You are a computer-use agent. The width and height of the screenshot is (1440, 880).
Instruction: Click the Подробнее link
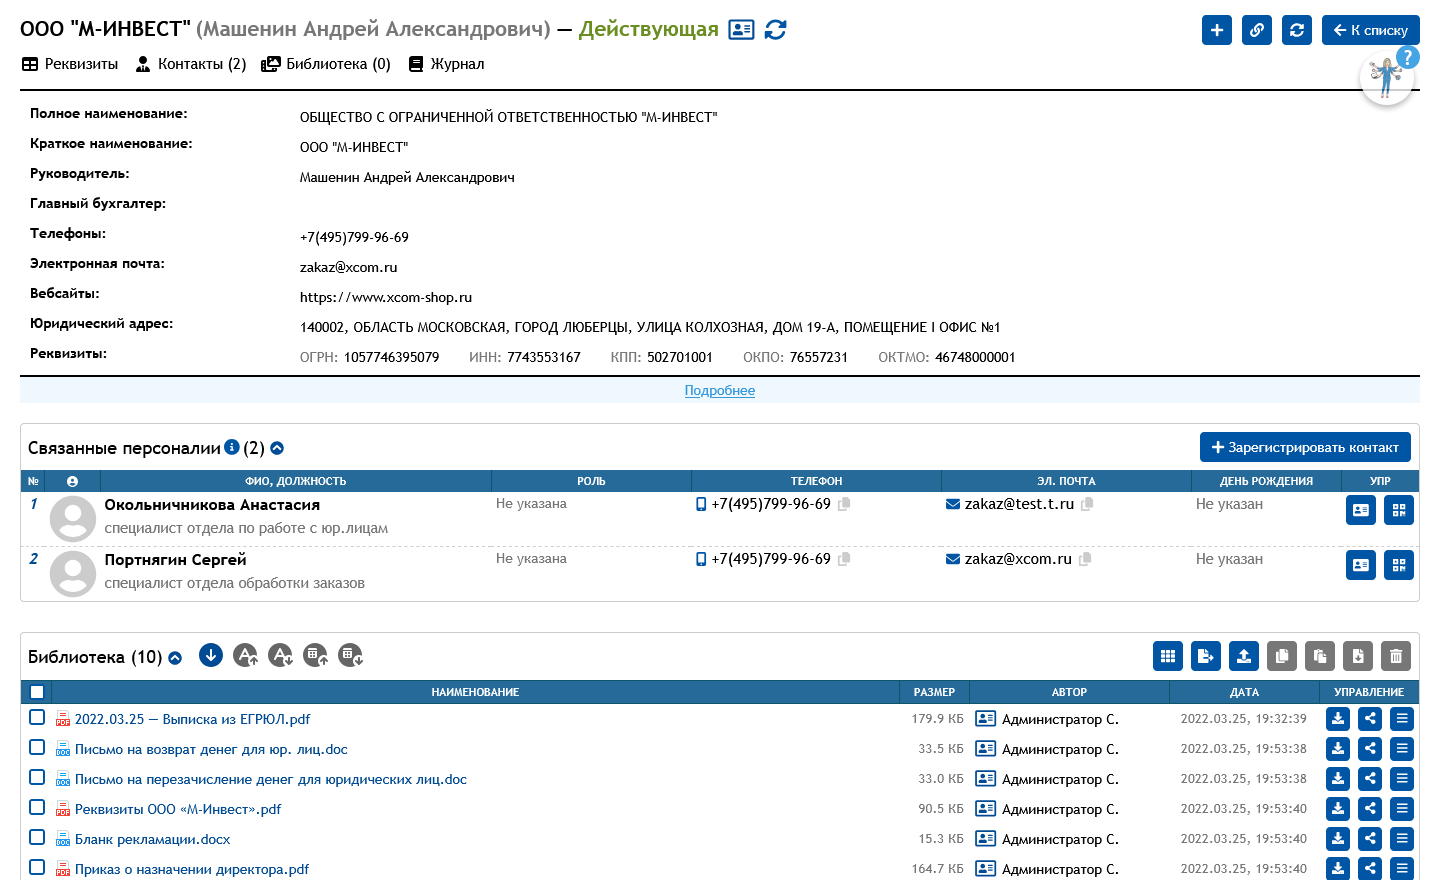(x=719, y=391)
